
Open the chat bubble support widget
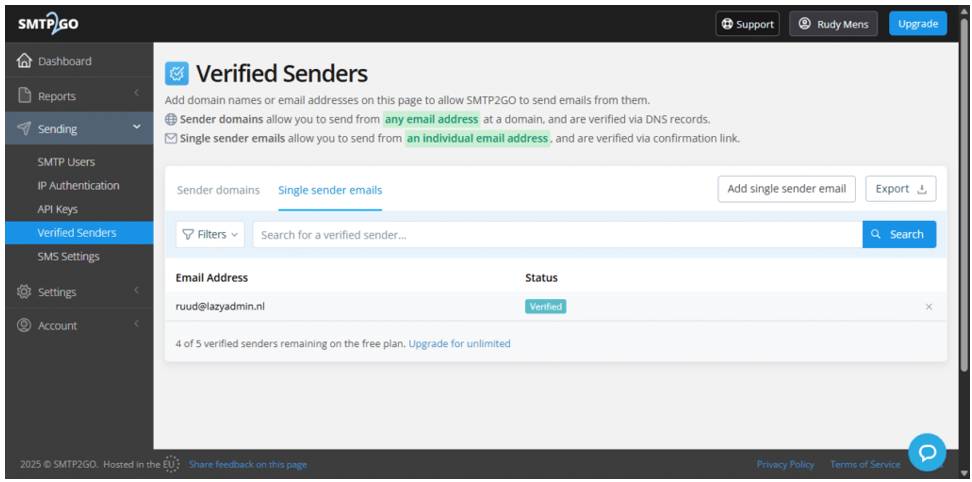927,452
